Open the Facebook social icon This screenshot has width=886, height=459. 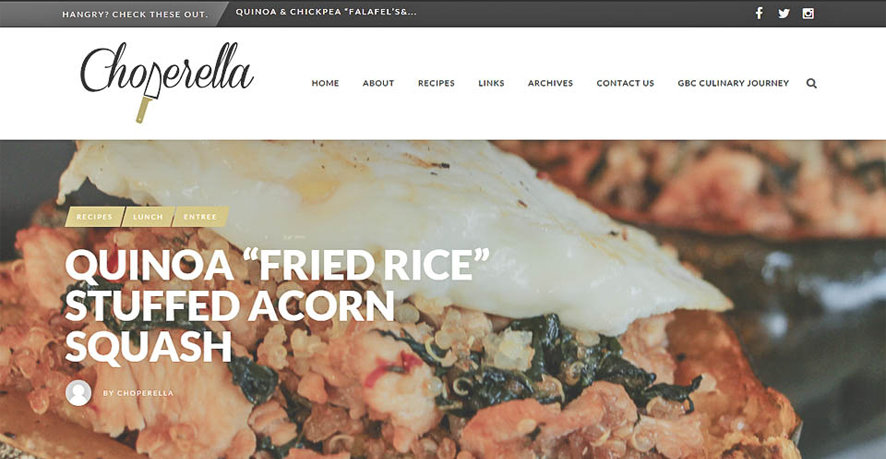(x=759, y=13)
